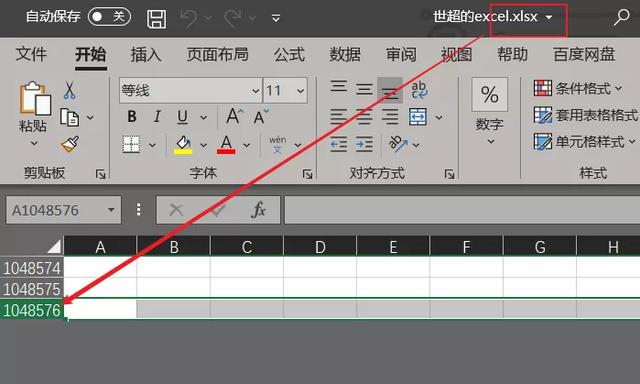
Task: Open 单元格样式 menu
Action: click(584, 142)
